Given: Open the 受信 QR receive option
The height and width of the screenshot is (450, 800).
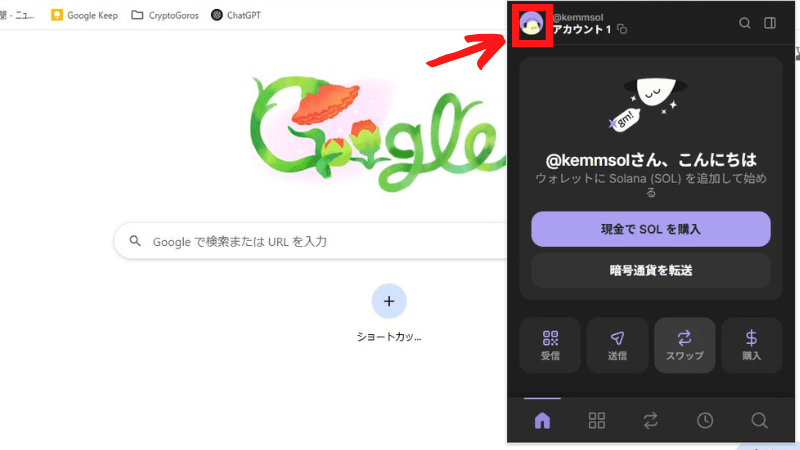Looking at the screenshot, I should tap(550, 345).
